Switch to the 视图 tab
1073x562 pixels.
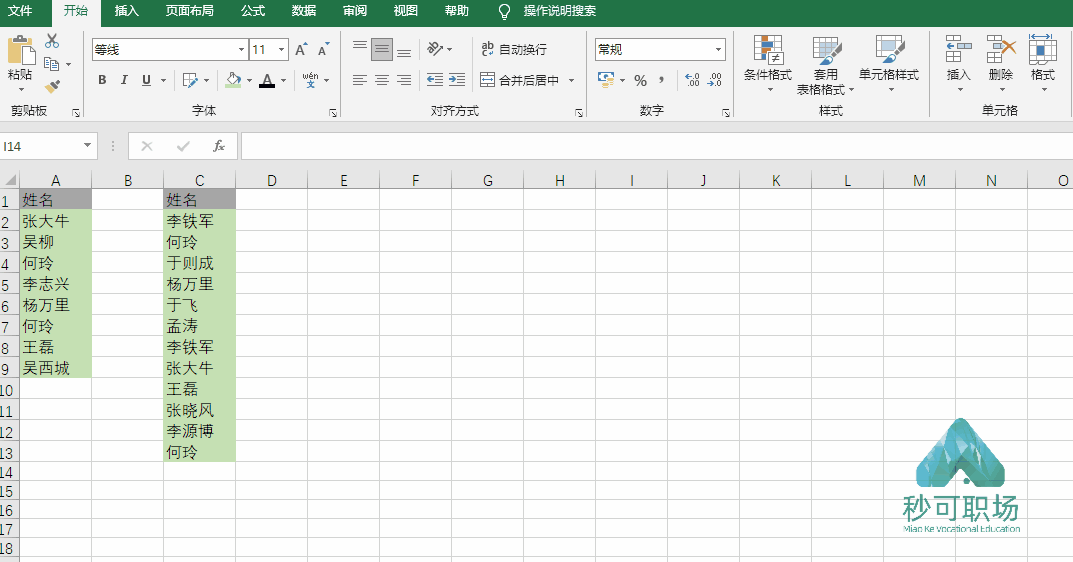406,11
